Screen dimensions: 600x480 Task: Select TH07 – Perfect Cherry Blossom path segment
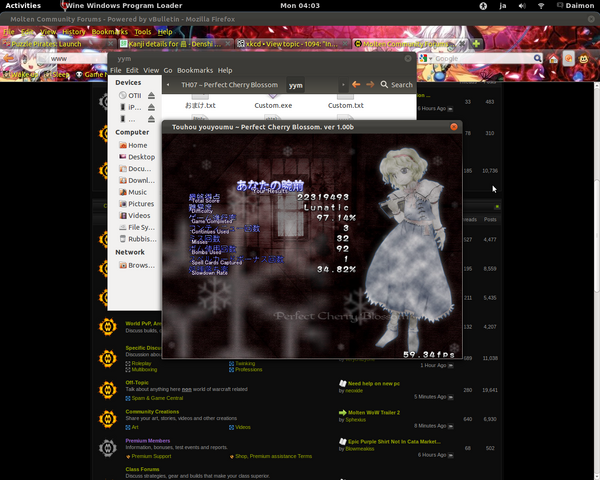230,85
